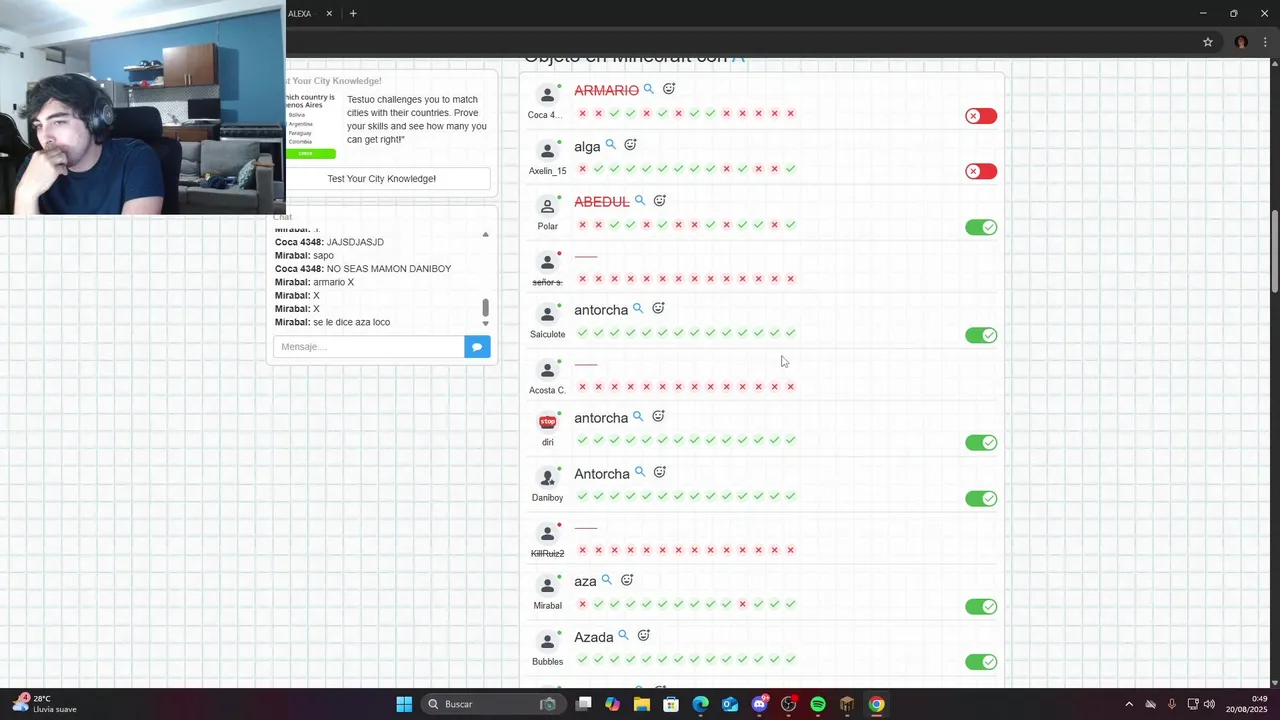The height and width of the screenshot is (720, 1280).
Task: Click the chat scroll-down arrow
Action: pos(486,323)
